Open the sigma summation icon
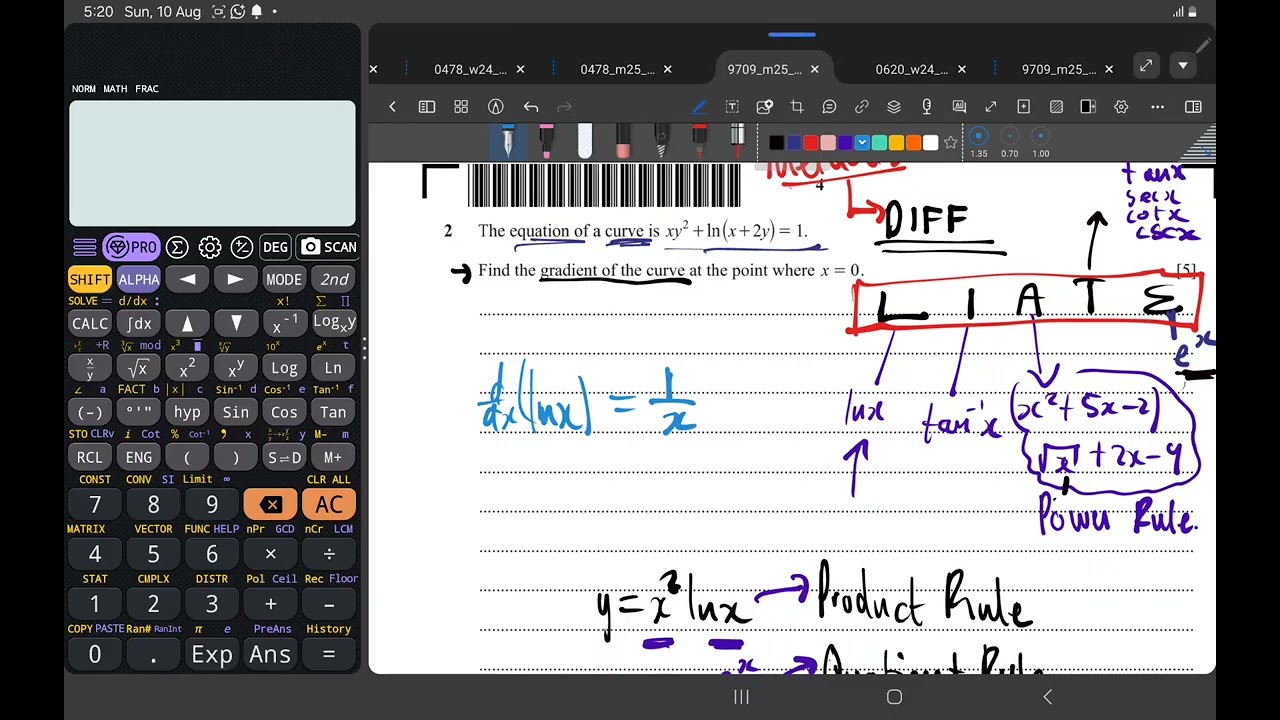The image size is (1280, 720). 177,247
